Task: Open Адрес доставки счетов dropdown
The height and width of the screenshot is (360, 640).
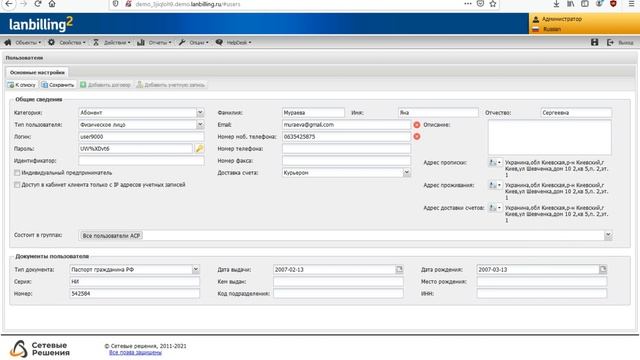Action: pyautogui.click(x=495, y=208)
